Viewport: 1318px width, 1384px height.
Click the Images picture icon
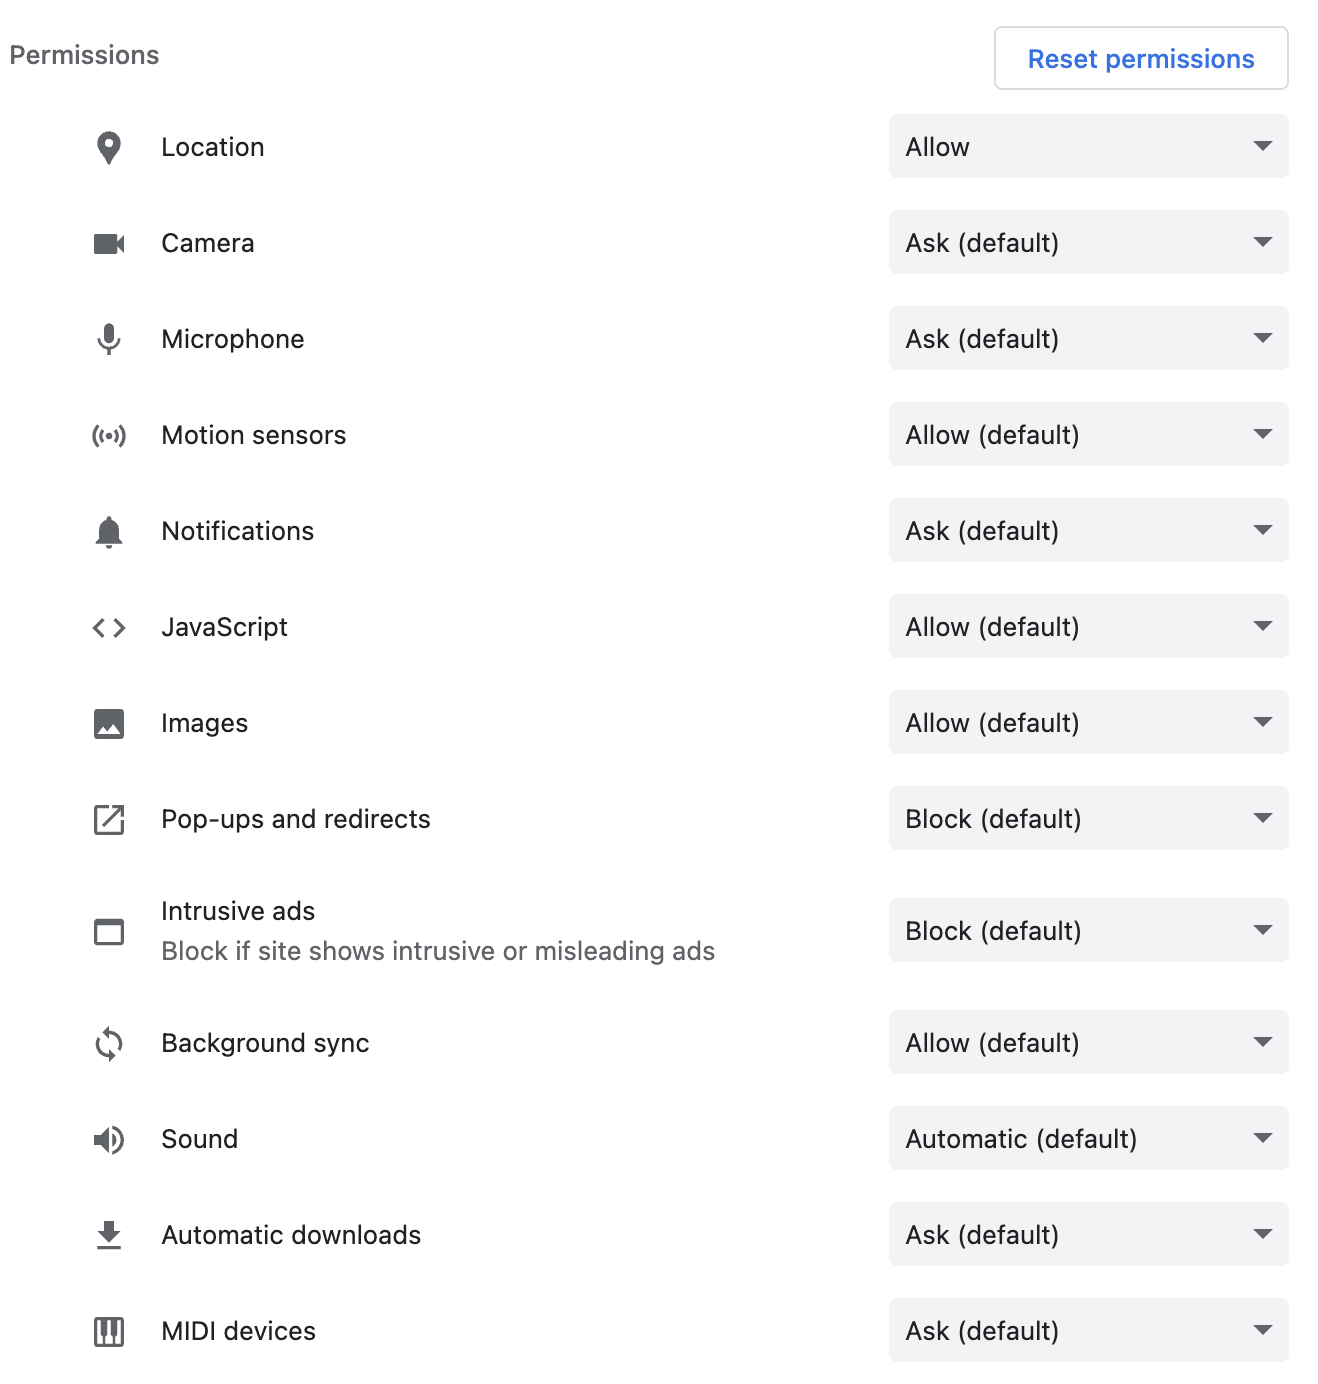coord(109,723)
